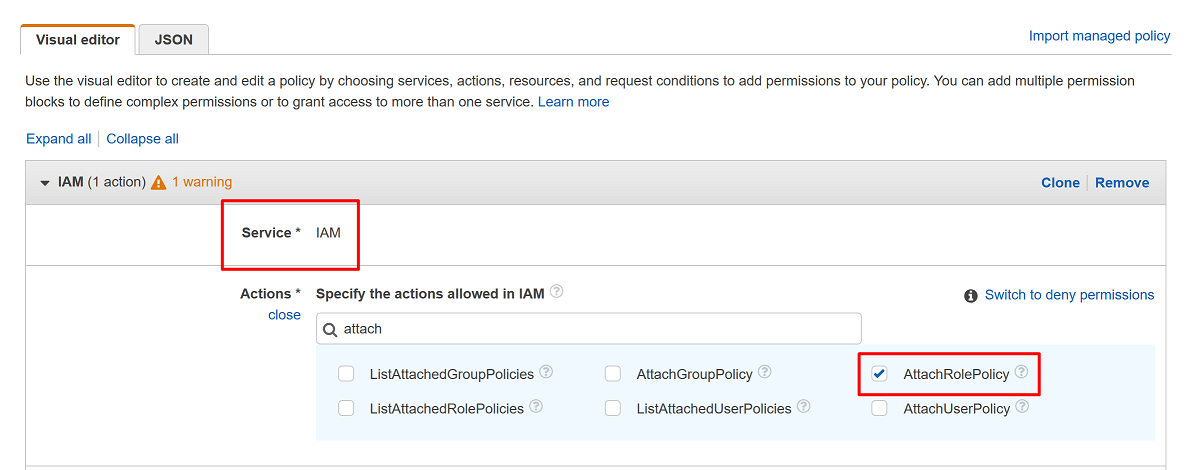Close the Actions section
The height and width of the screenshot is (470, 1187).
coord(284,315)
